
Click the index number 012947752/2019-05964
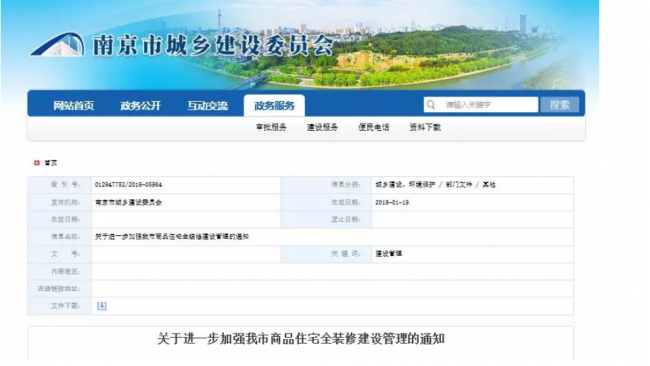pyautogui.click(x=128, y=184)
